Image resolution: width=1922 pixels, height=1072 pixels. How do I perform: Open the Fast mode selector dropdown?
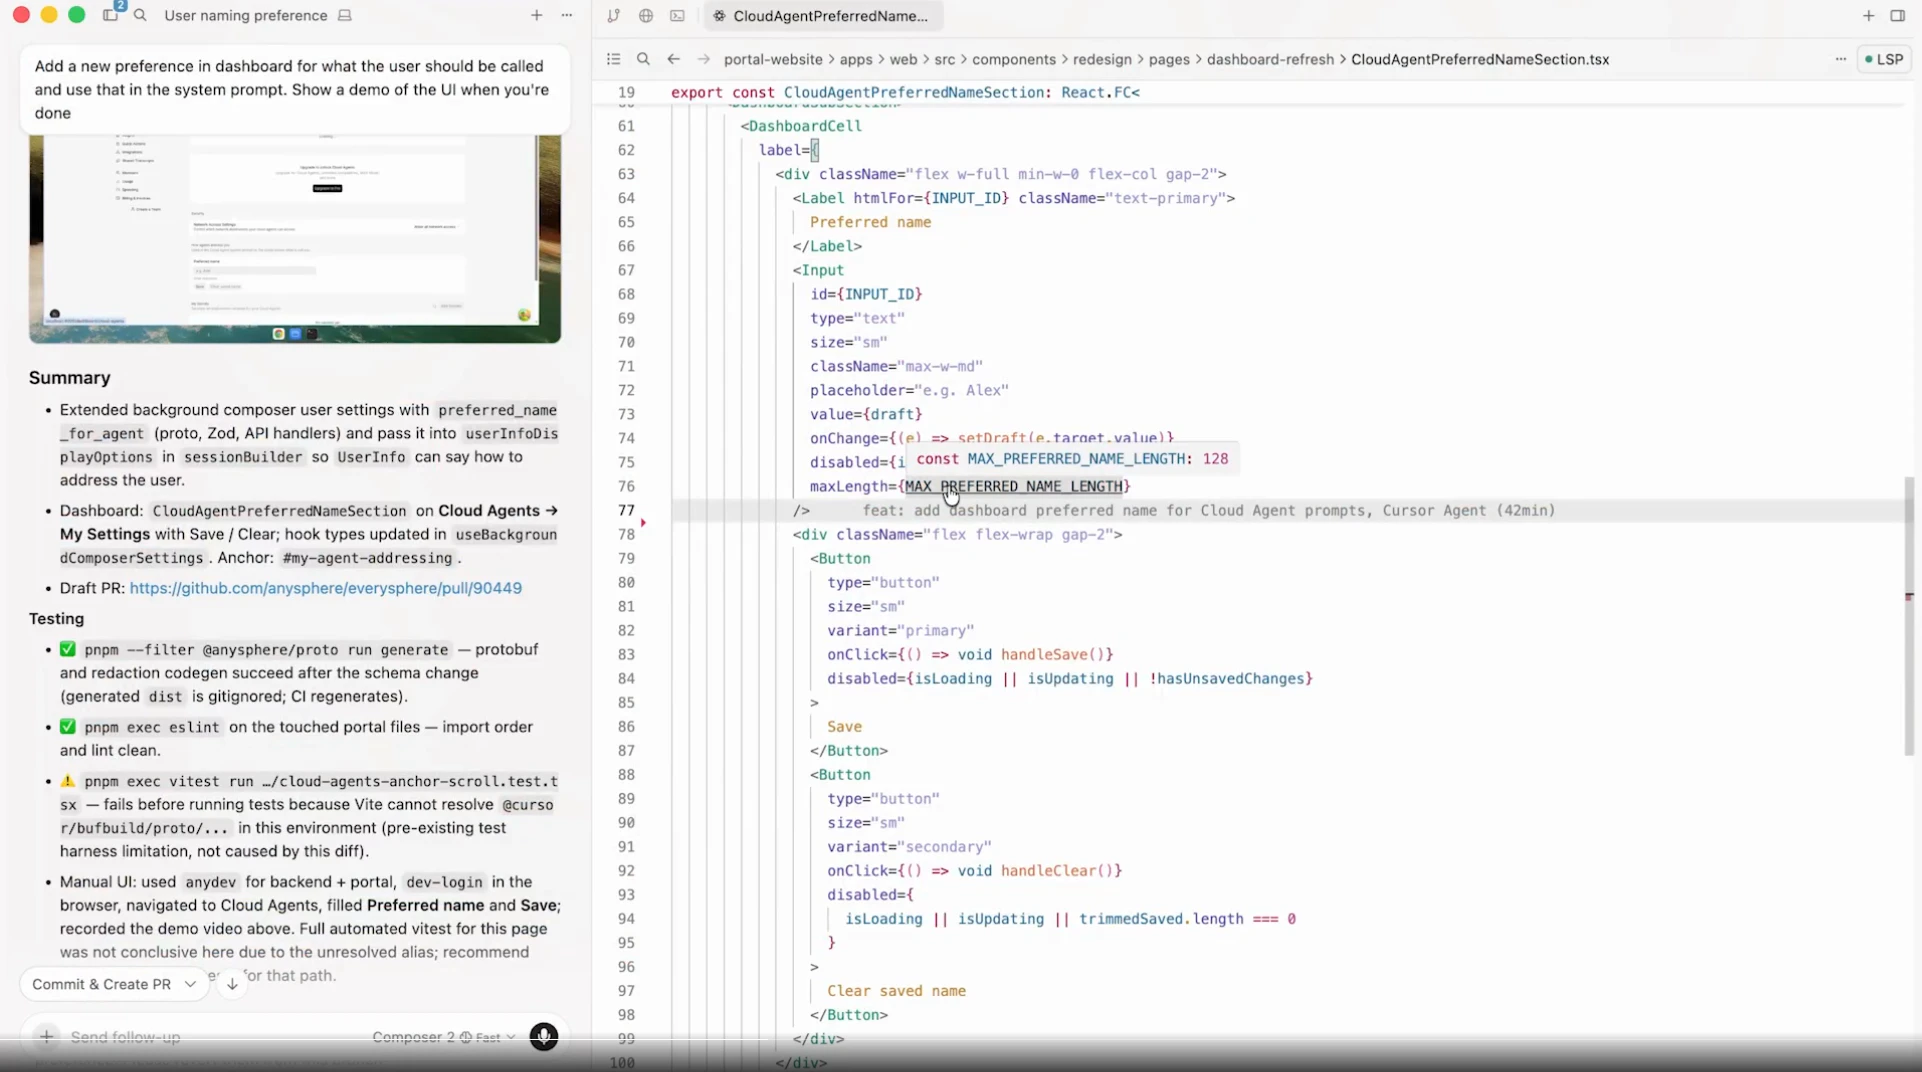497,1038
